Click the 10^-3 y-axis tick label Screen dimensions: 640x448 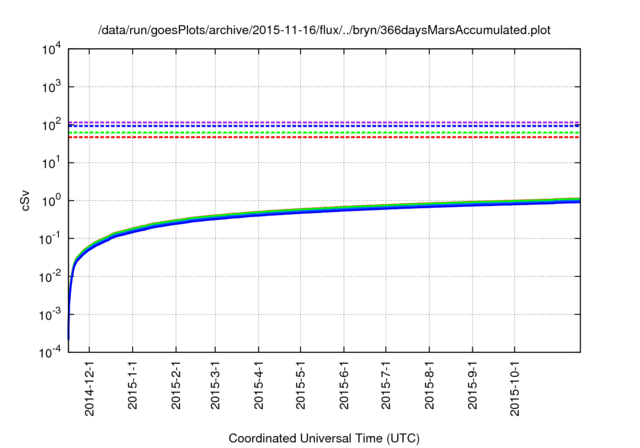click(x=50, y=315)
